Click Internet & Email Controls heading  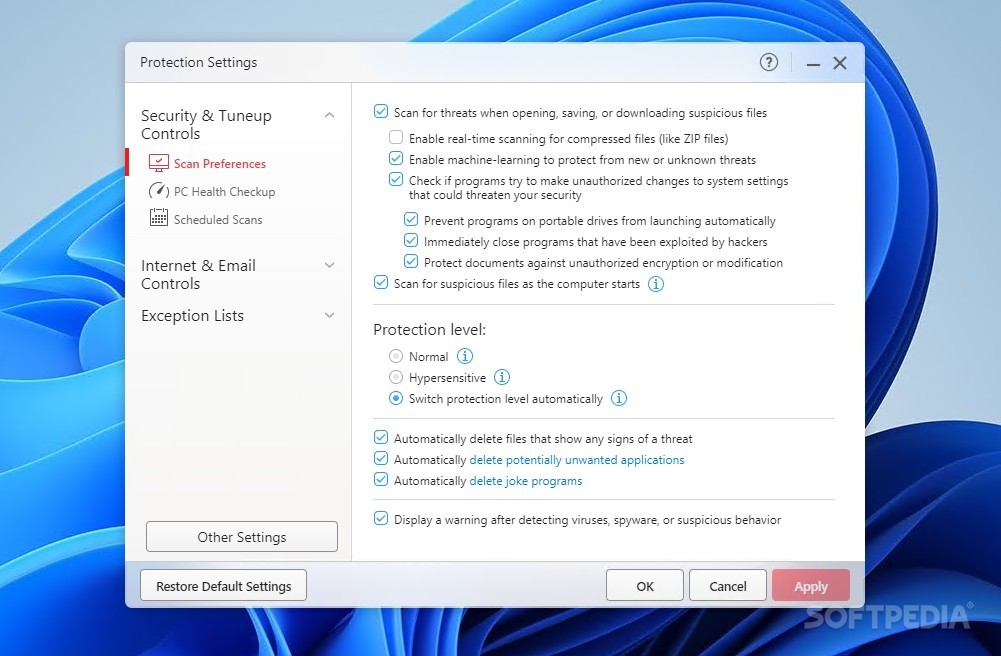click(199, 274)
